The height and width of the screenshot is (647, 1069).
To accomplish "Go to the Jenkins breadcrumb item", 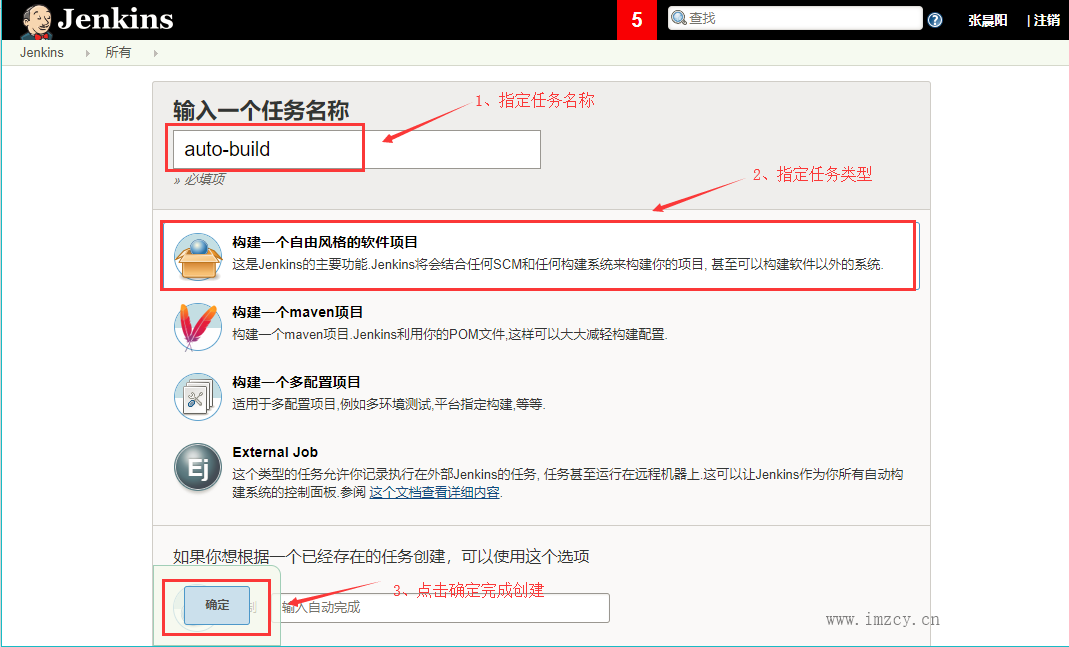I will (42, 53).
